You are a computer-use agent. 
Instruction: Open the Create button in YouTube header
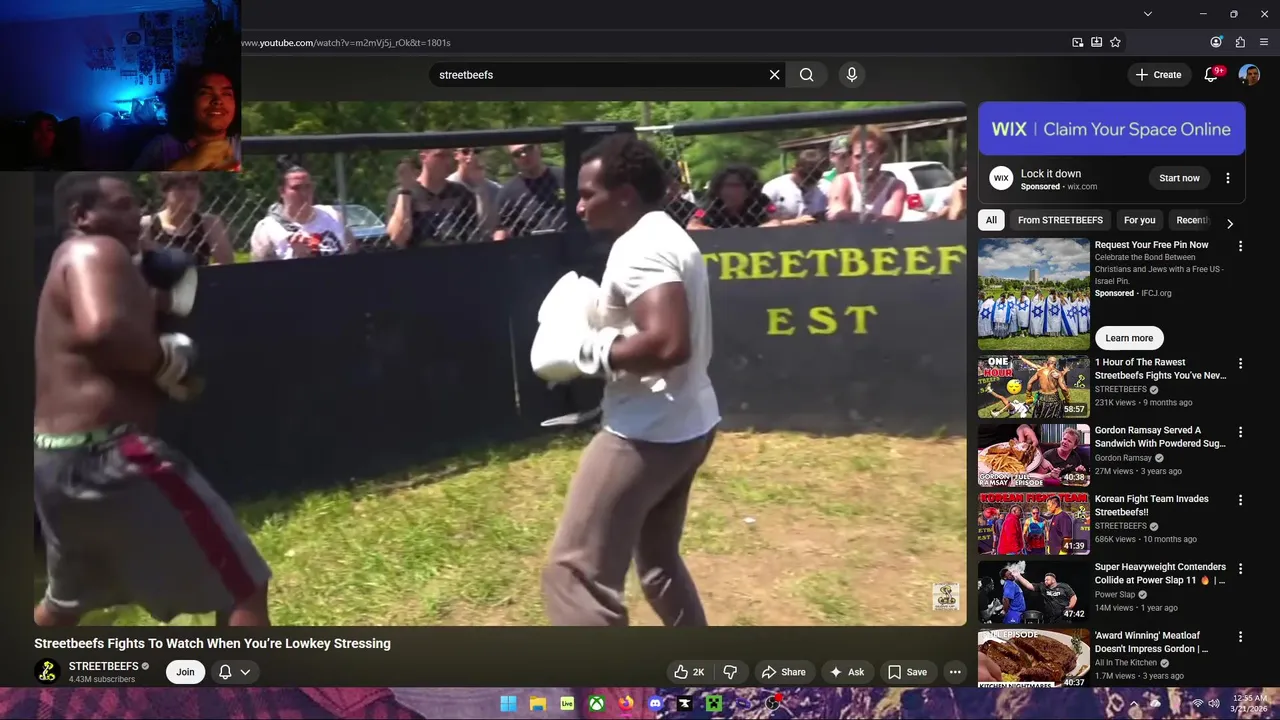click(1159, 75)
